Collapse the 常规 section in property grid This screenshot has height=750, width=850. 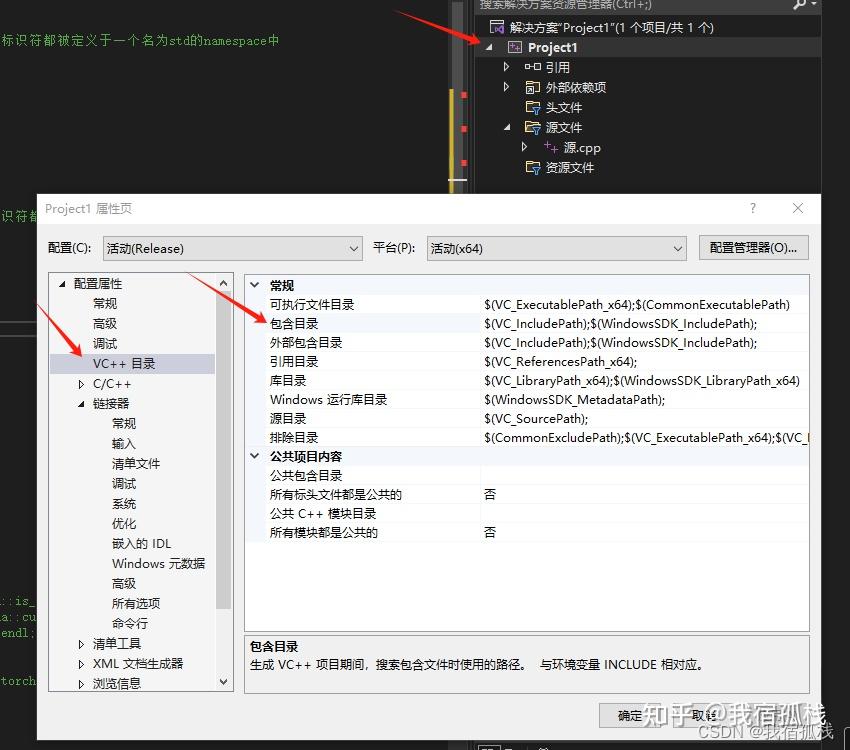pyautogui.click(x=254, y=284)
